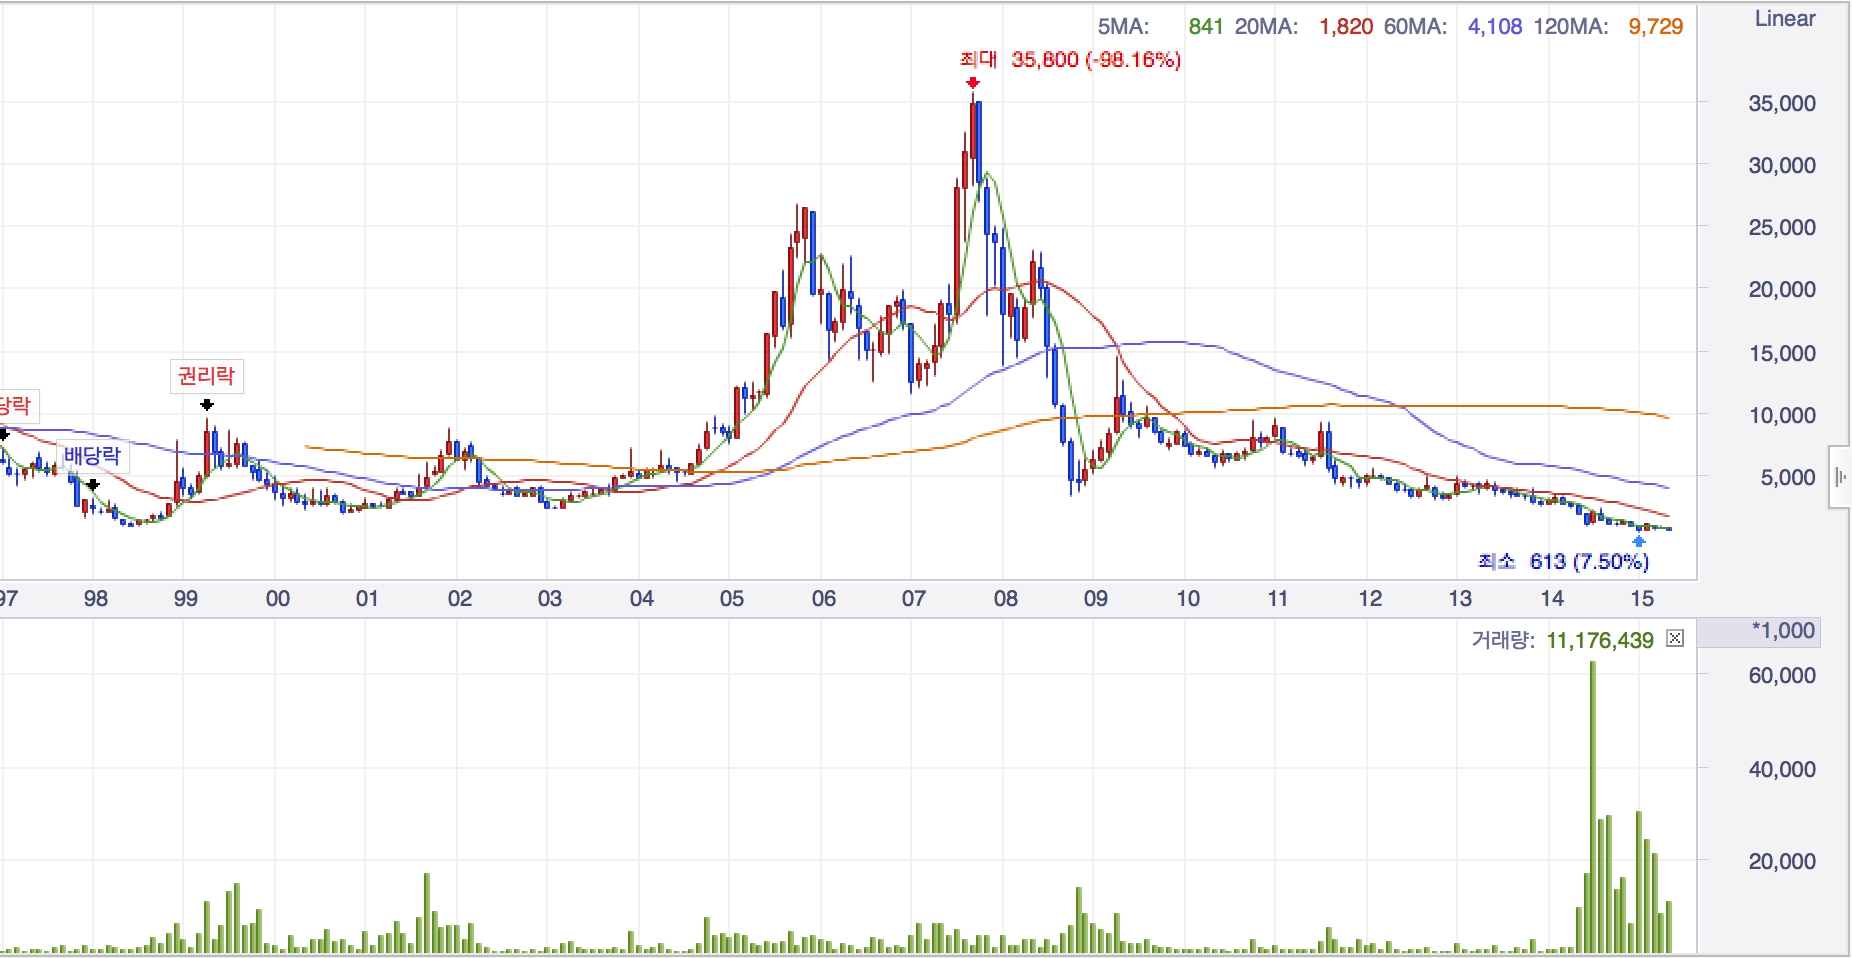Click the 최대 35,800 high price label

(1070, 60)
